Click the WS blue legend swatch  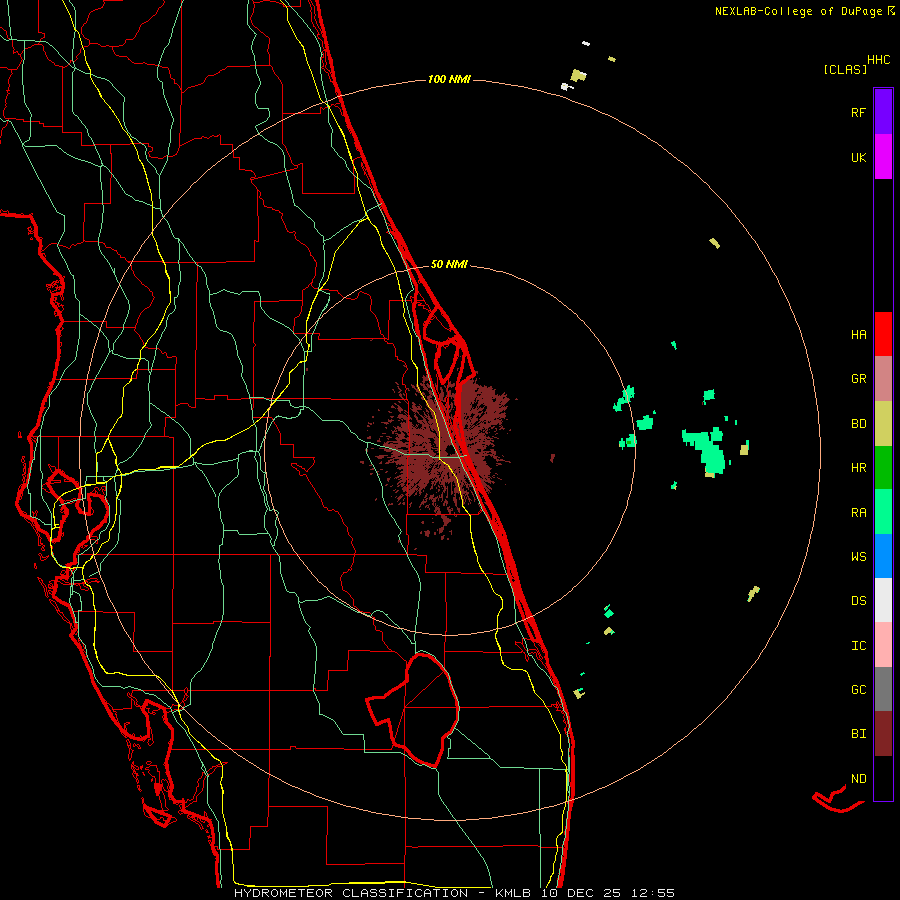coord(883,556)
